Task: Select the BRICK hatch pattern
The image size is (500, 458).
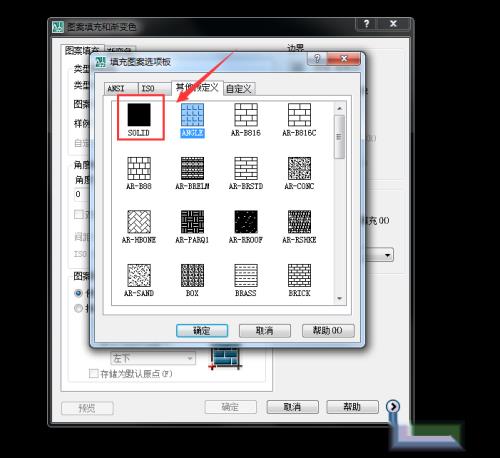Action: pyautogui.click(x=299, y=275)
